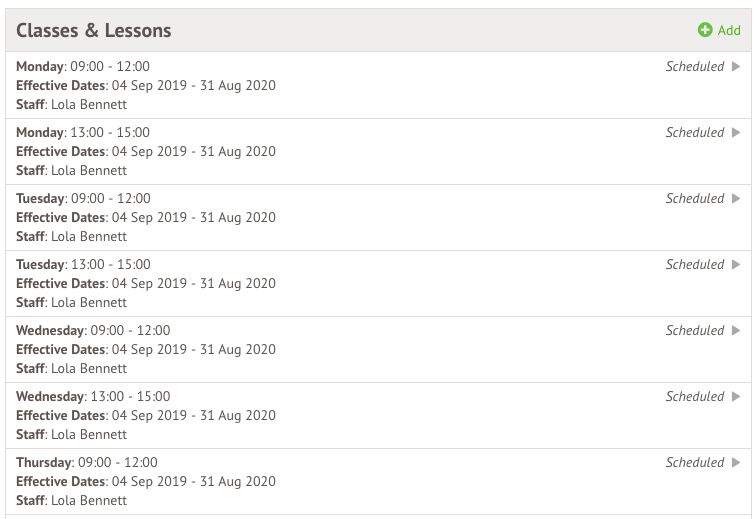The height and width of the screenshot is (519, 756).
Task: Expand the Monday 13:00 - 15:00 lesson arrow
Action: (736, 133)
